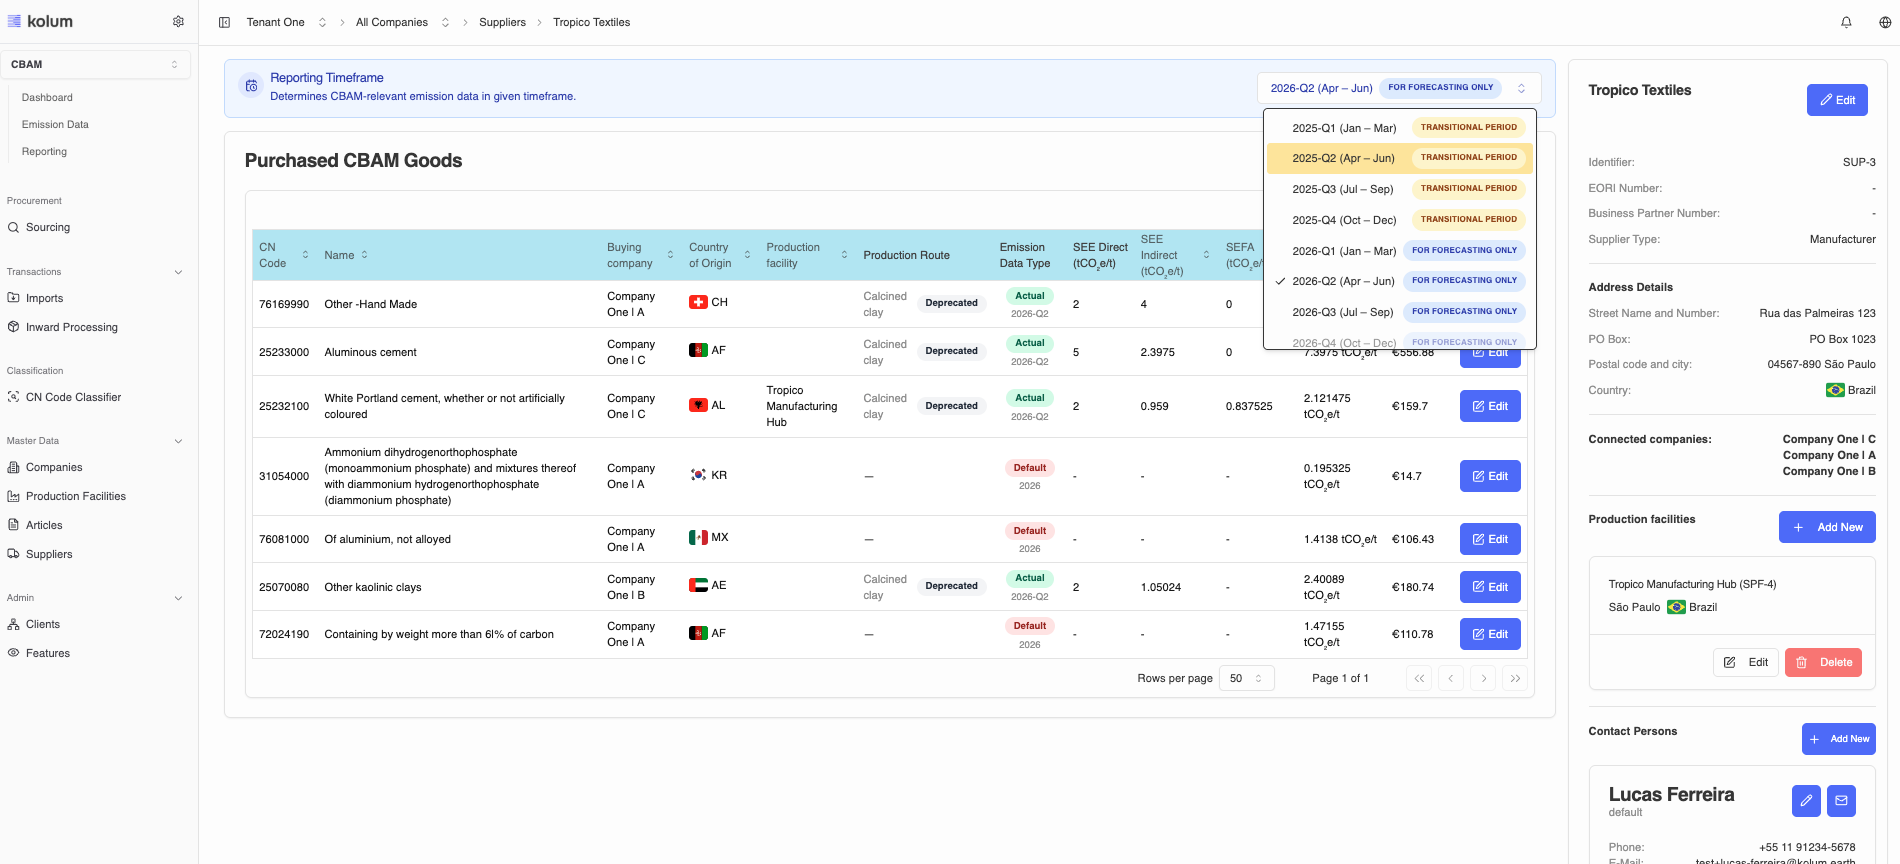Open the CBAM module dropdown
The image size is (1900, 864).
click(x=95, y=64)
